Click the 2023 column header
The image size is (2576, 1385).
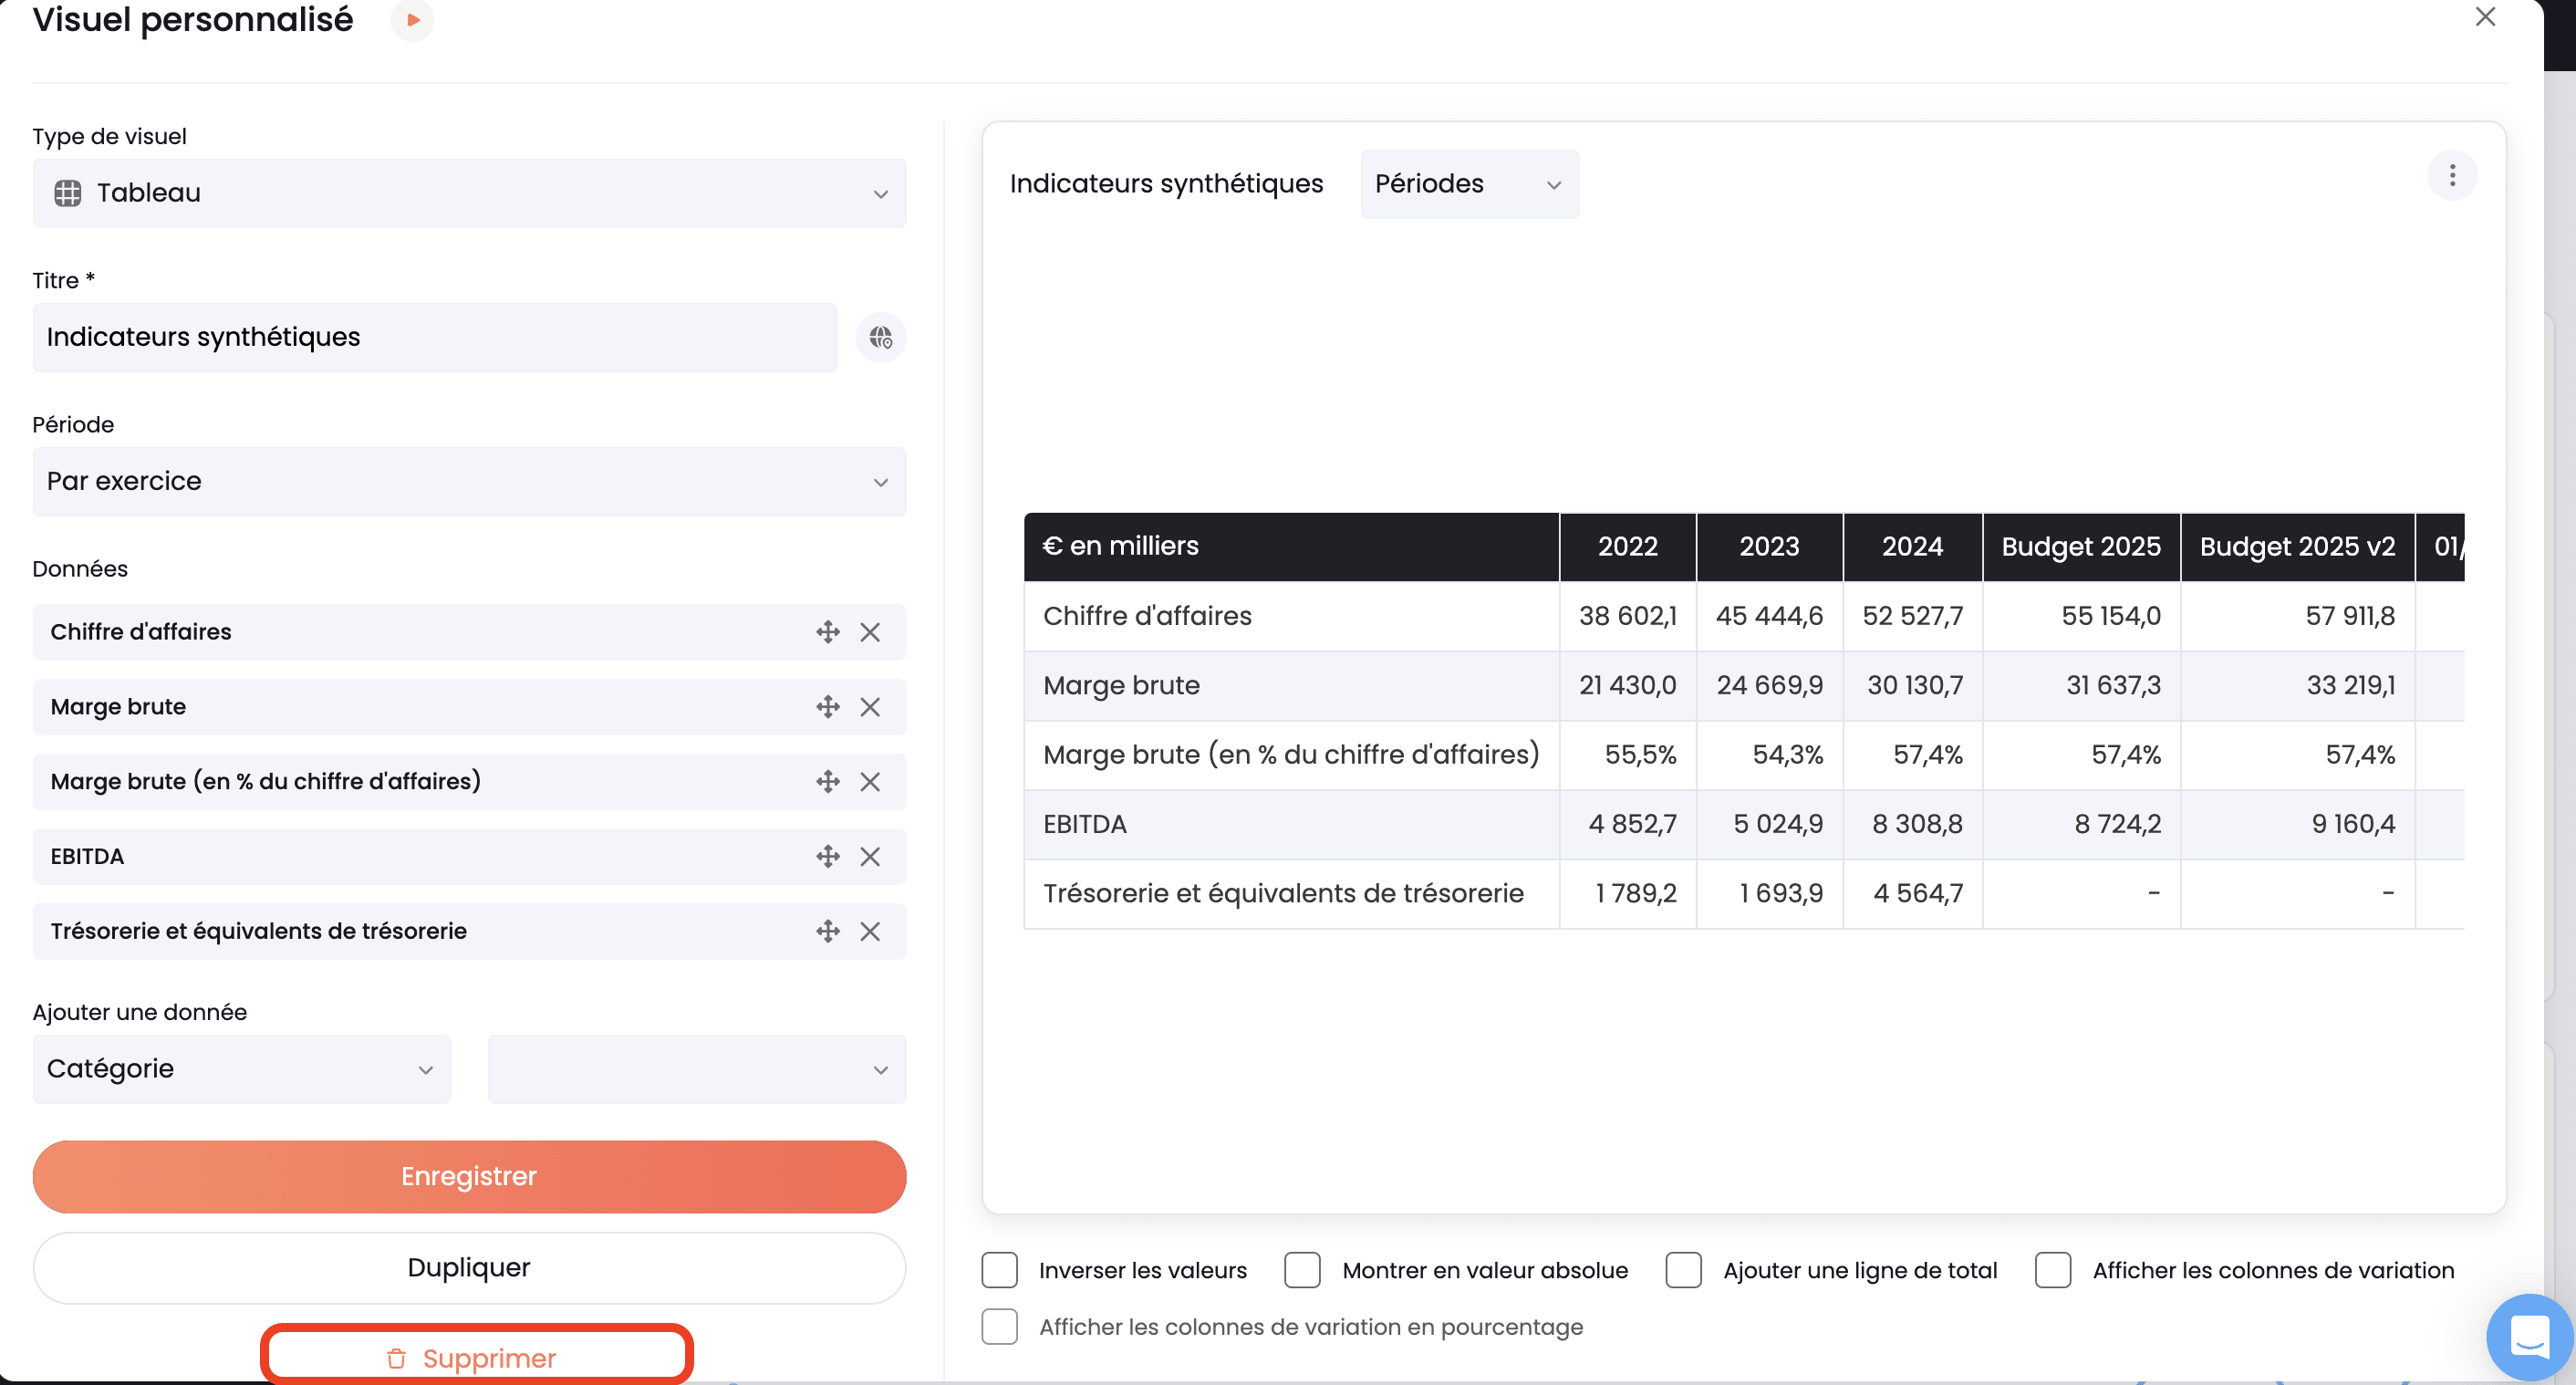tap(1769, 547)
